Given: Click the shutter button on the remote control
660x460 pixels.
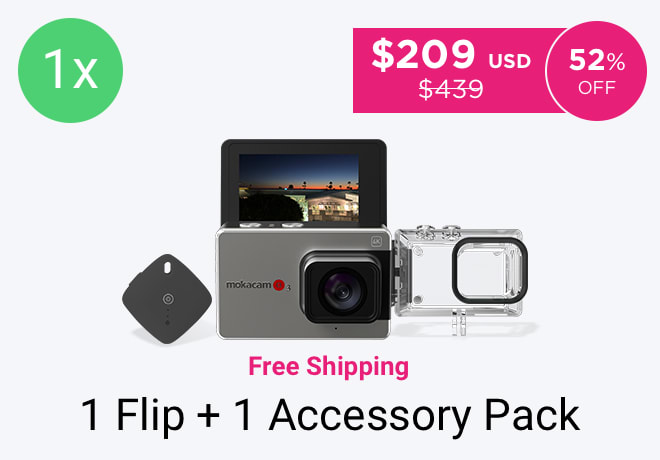Looking at the screenshot, I should (168, 299).
